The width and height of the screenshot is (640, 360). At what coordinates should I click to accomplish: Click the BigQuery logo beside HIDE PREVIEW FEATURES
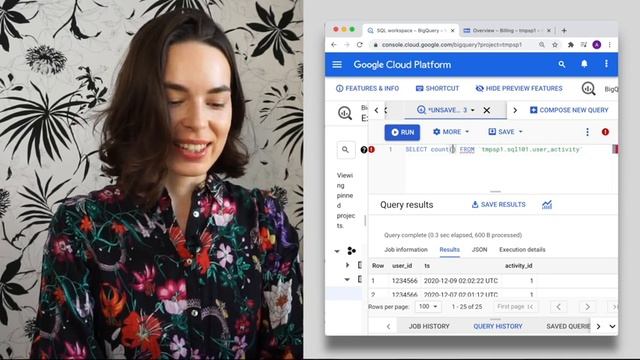[x=588, y=89]
